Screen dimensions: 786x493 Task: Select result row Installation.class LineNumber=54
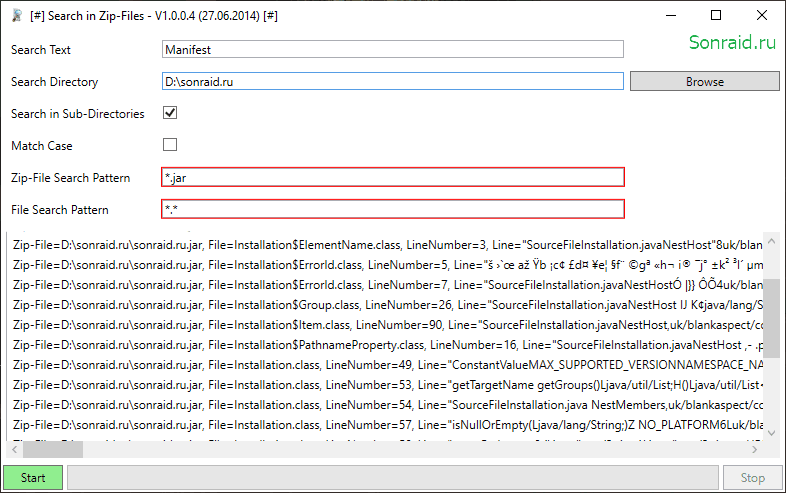coord(385,405)
